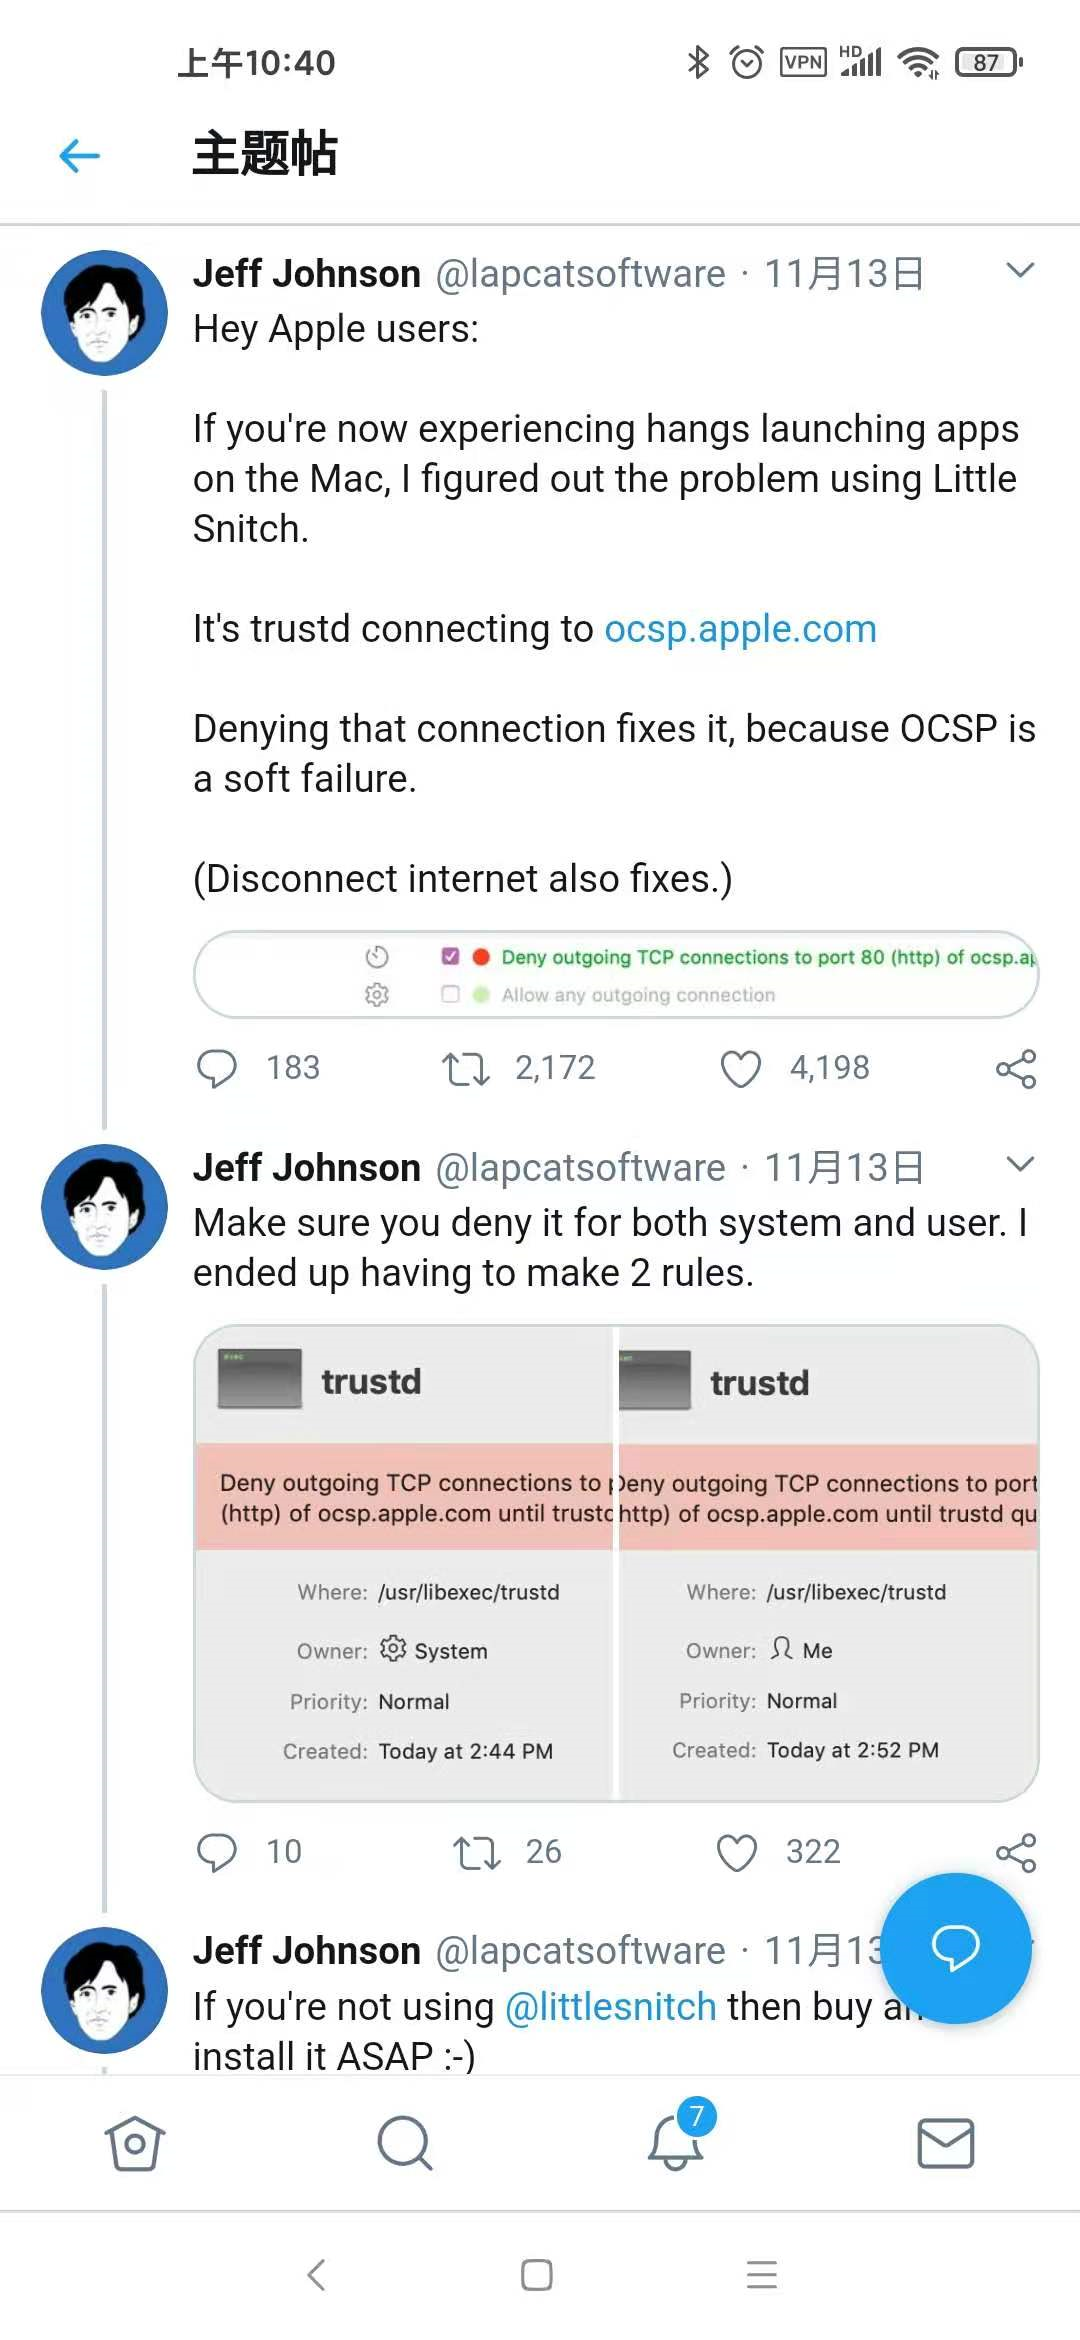Like the first tweet with 4,198 likes
Viewport: 1080px width, 2340px height.
click(x=741, y=1068)
